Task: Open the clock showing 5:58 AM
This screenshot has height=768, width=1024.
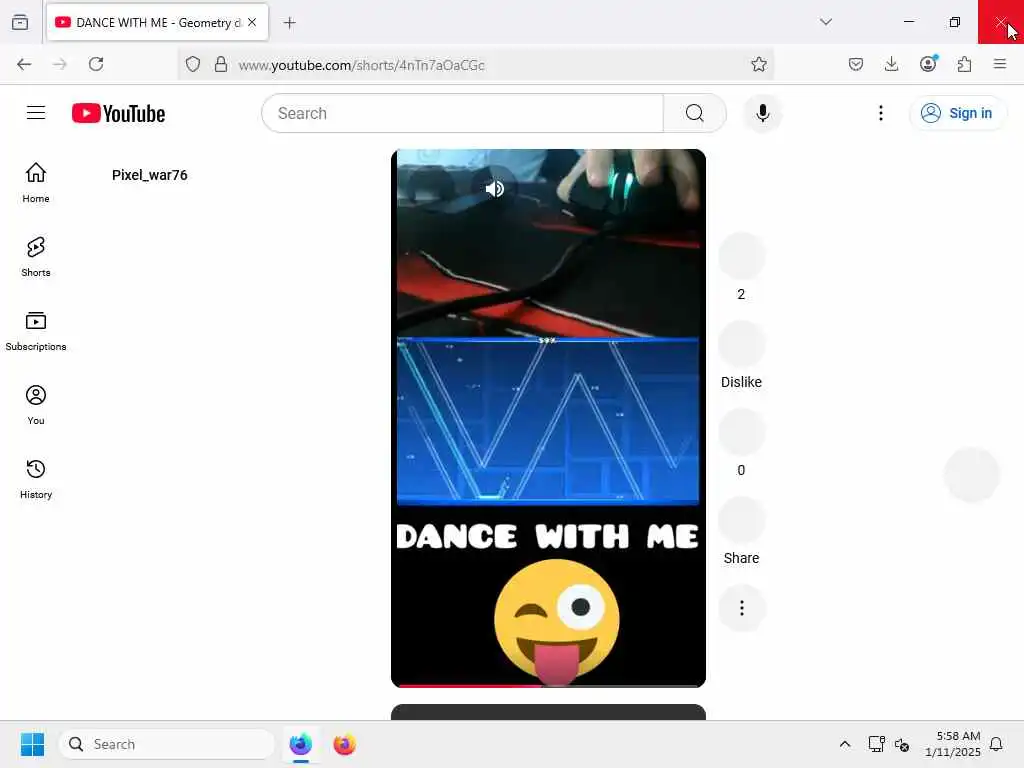Action: tap(953, 744)
